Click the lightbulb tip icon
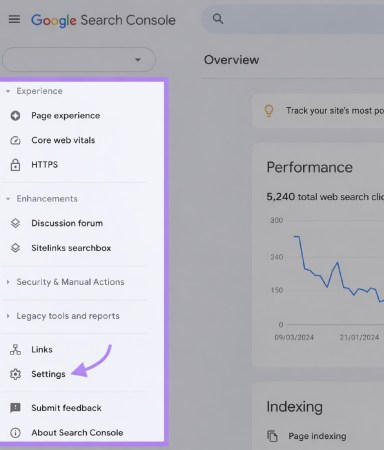This screenshot has width=384, height=450. 269,111
